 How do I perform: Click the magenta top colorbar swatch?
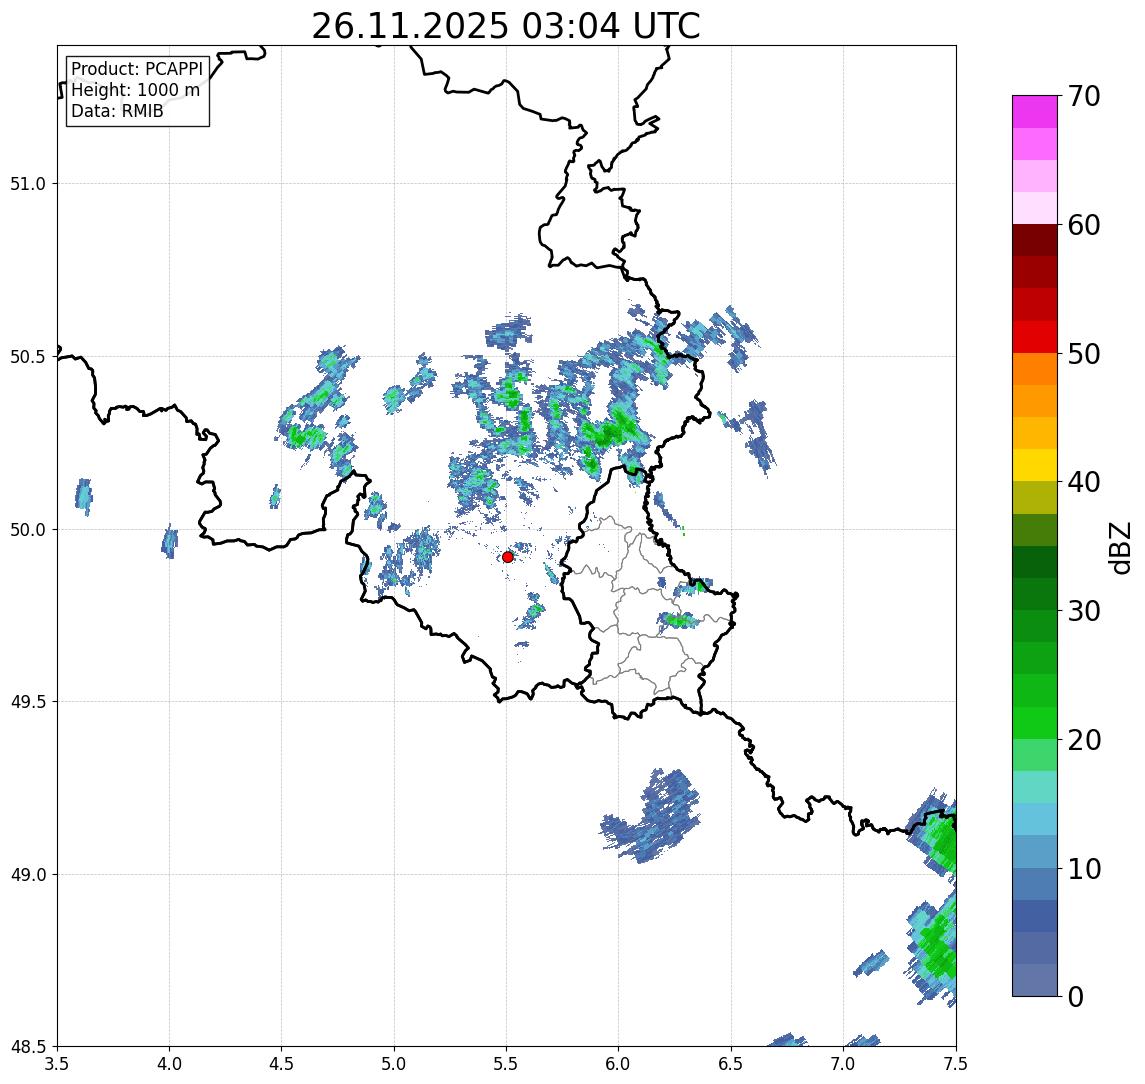[x=1035, y=112]
